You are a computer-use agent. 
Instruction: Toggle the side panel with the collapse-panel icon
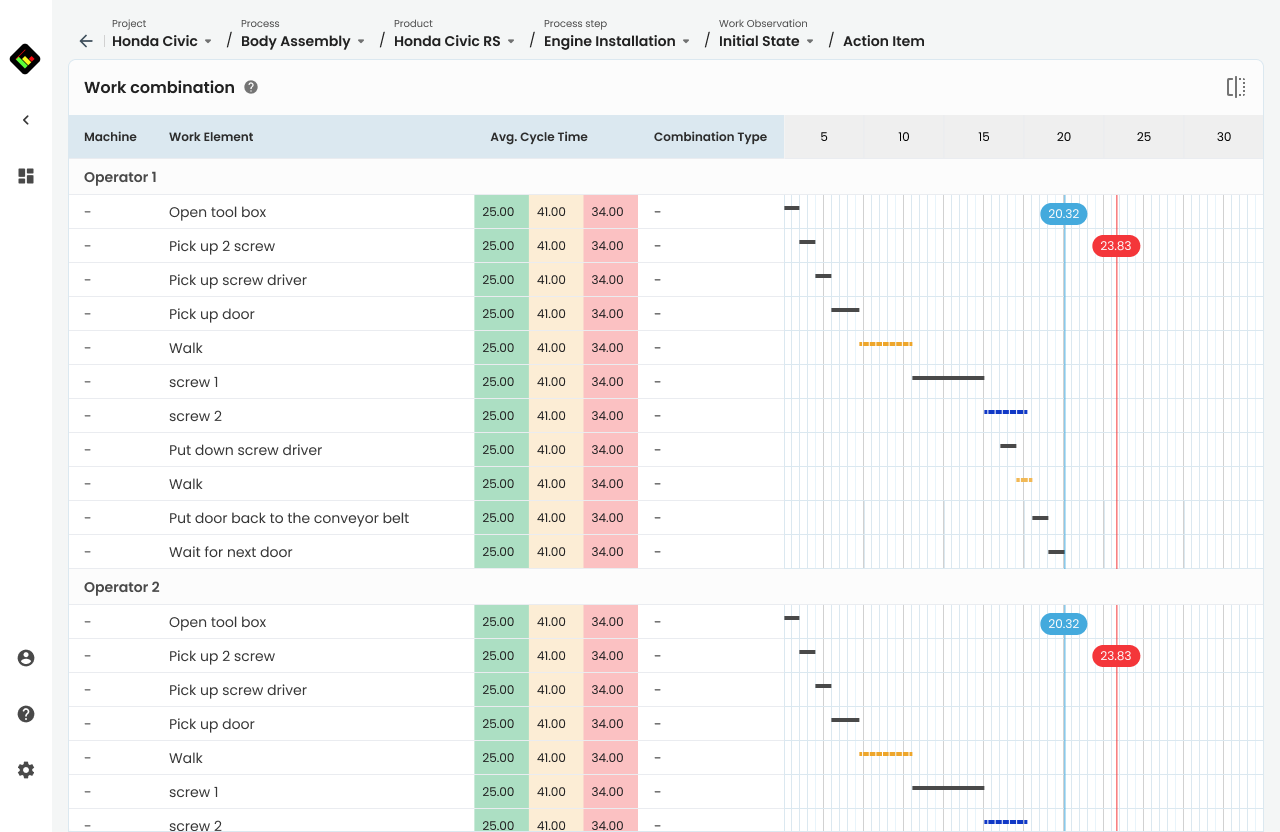(1236, 87)
